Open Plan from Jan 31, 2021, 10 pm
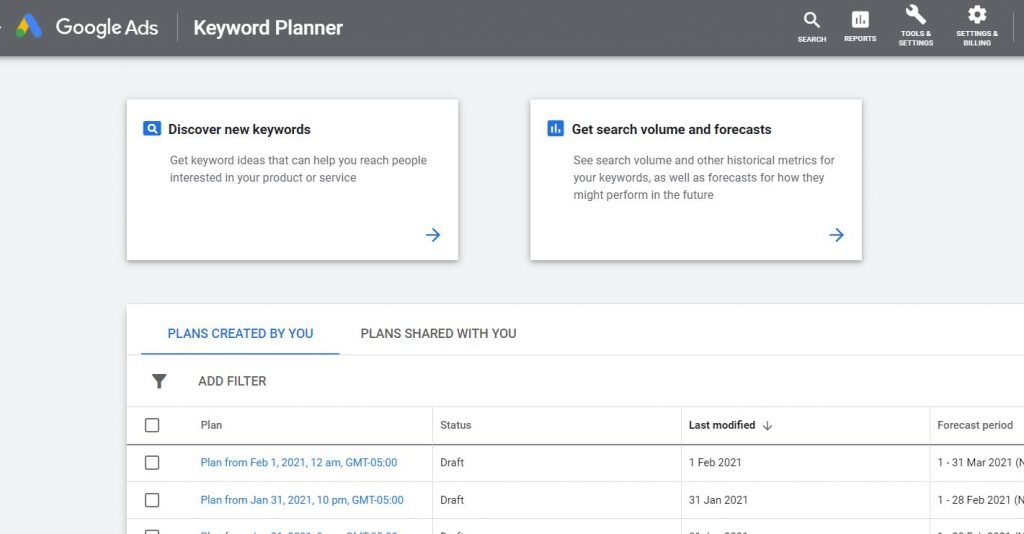 point(302,500)
